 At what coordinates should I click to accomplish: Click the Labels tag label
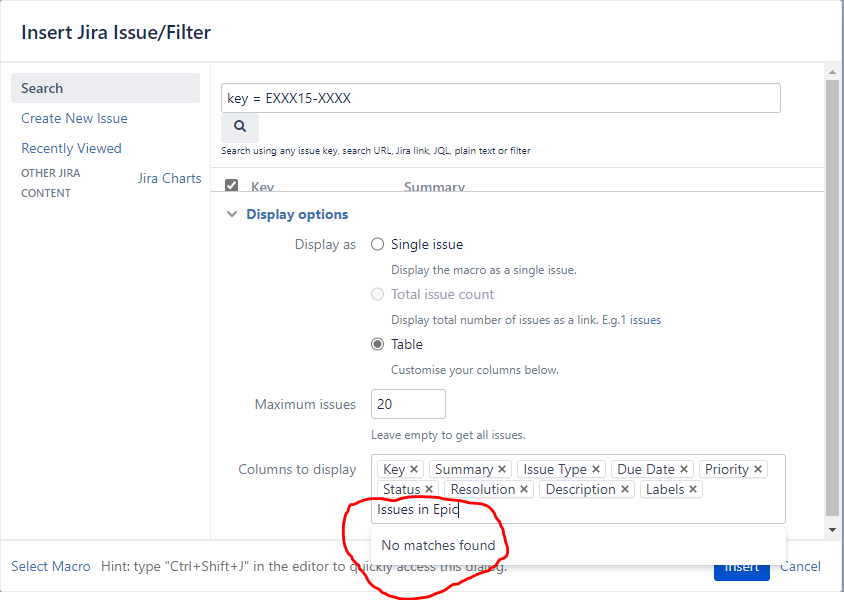[665, 489]
